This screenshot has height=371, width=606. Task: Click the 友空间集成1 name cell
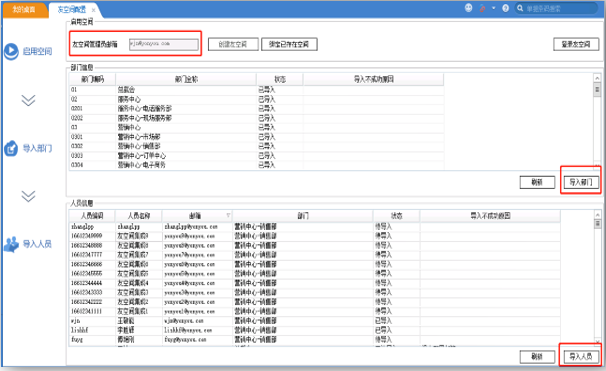click(x=139, y=311)
